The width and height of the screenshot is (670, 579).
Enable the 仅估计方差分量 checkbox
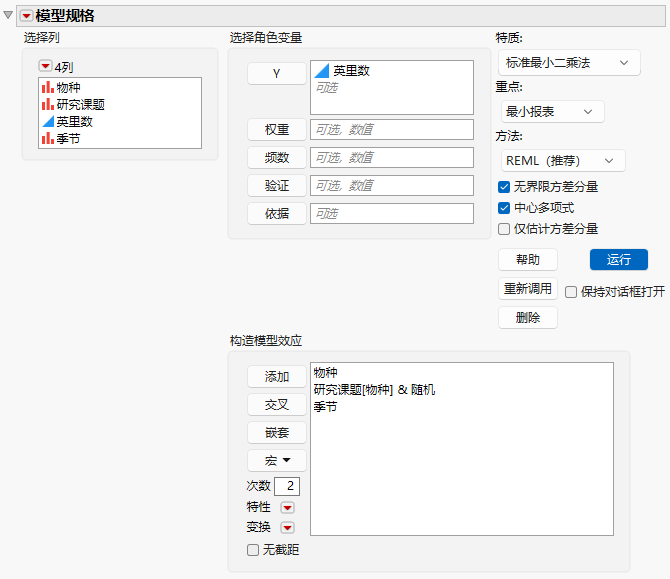pyautogui.click(x=504, y=229)
